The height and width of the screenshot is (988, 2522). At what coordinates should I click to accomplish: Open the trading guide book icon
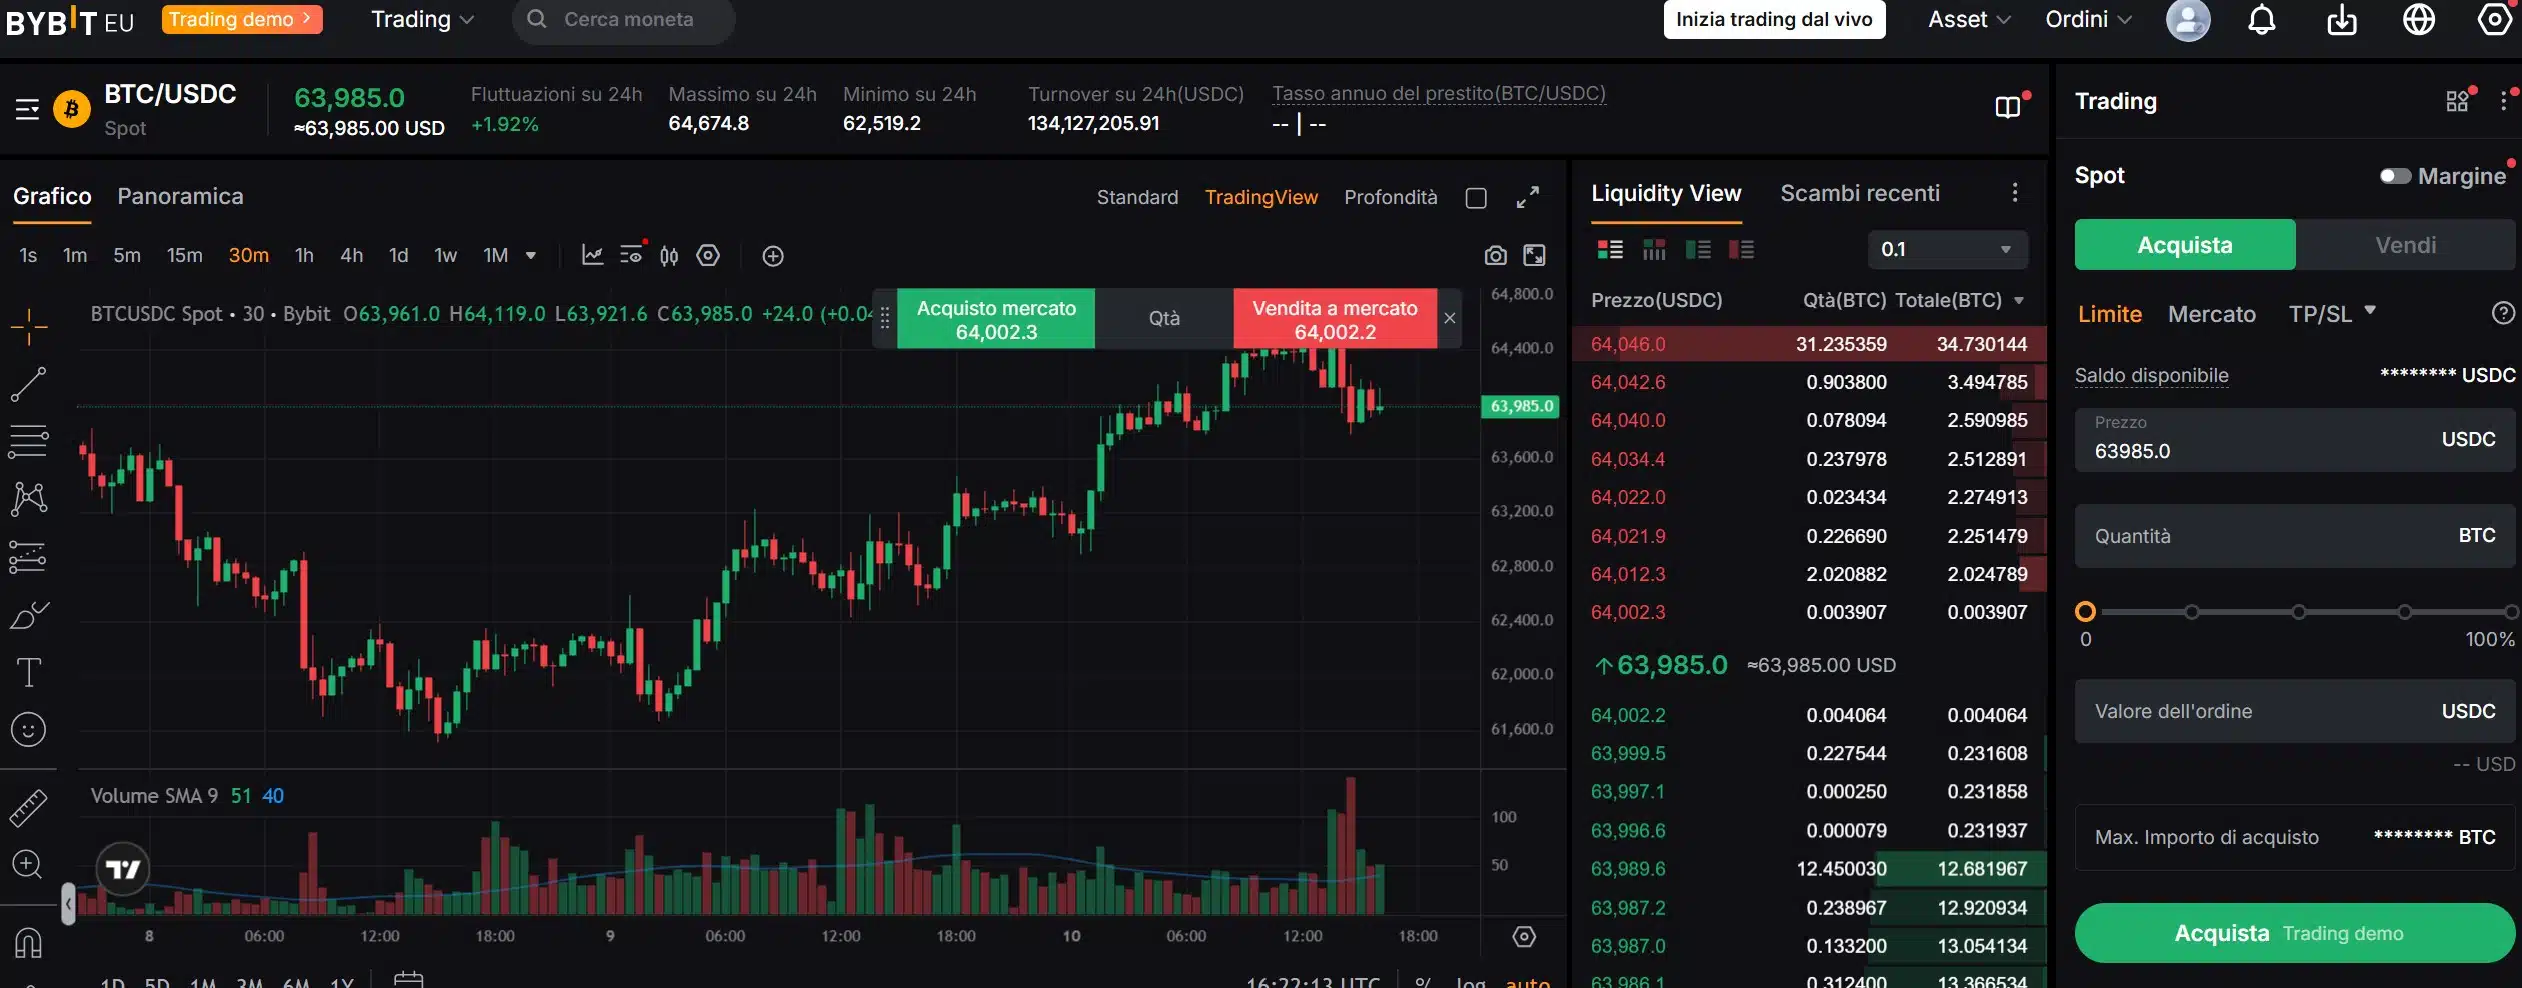[2008, 107]
